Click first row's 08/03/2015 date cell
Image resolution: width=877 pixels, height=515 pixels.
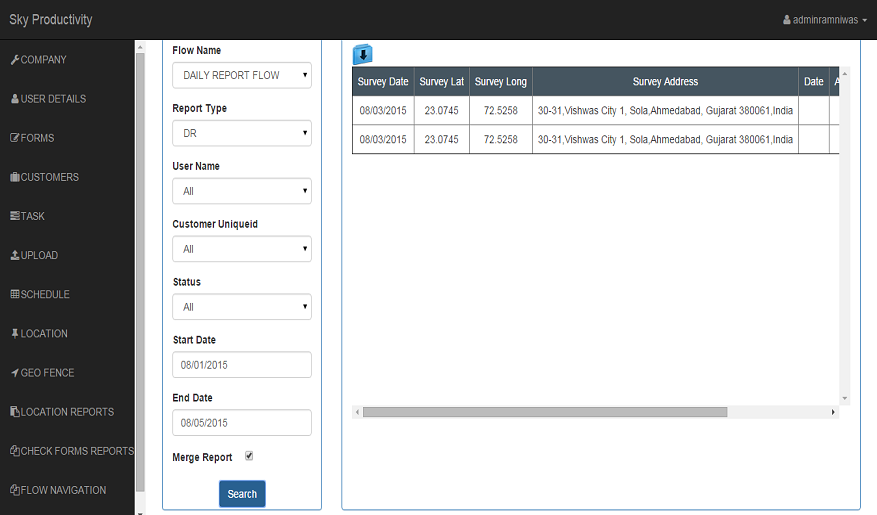click(383, 110)
